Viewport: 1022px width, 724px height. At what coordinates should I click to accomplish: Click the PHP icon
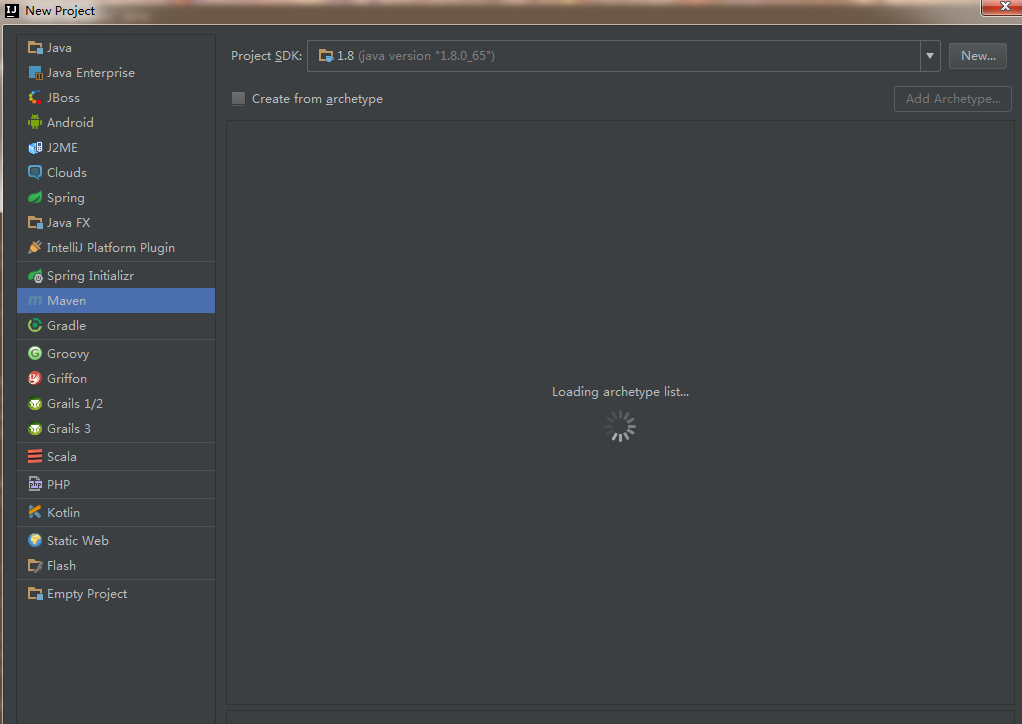coord(35,484)
